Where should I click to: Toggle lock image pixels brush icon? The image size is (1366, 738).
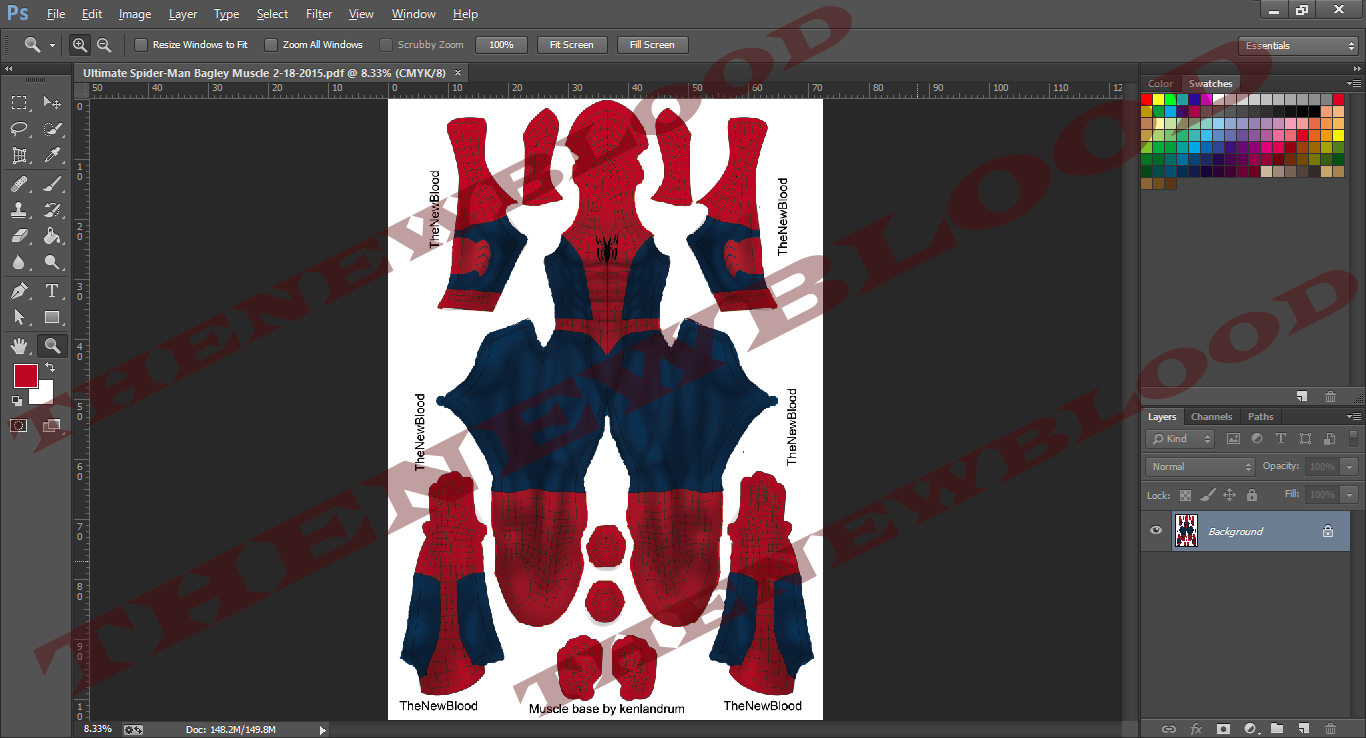pos(1207,495)
